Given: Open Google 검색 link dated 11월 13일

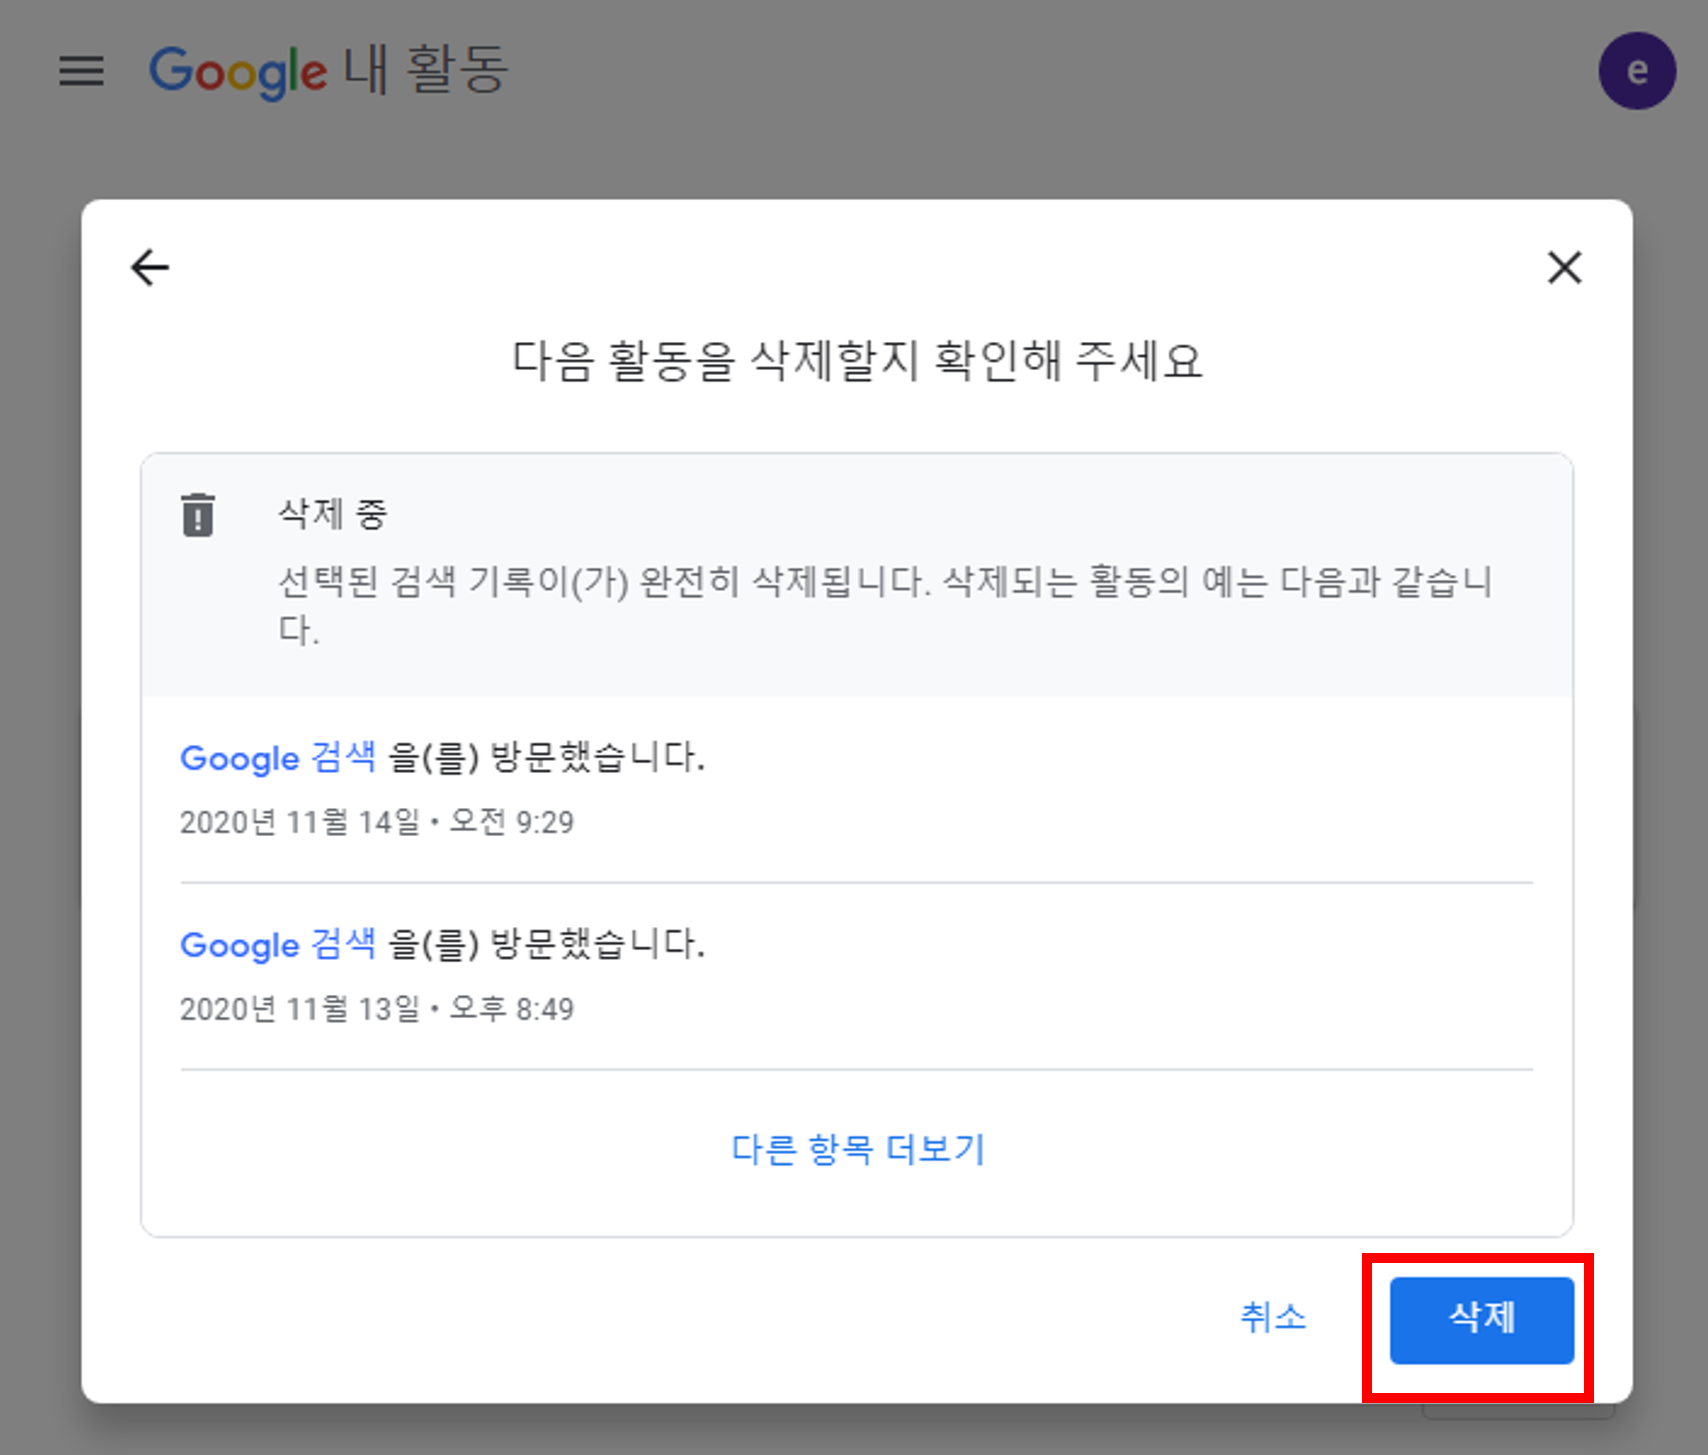Looking at the screenshot, I should [278, 944].
